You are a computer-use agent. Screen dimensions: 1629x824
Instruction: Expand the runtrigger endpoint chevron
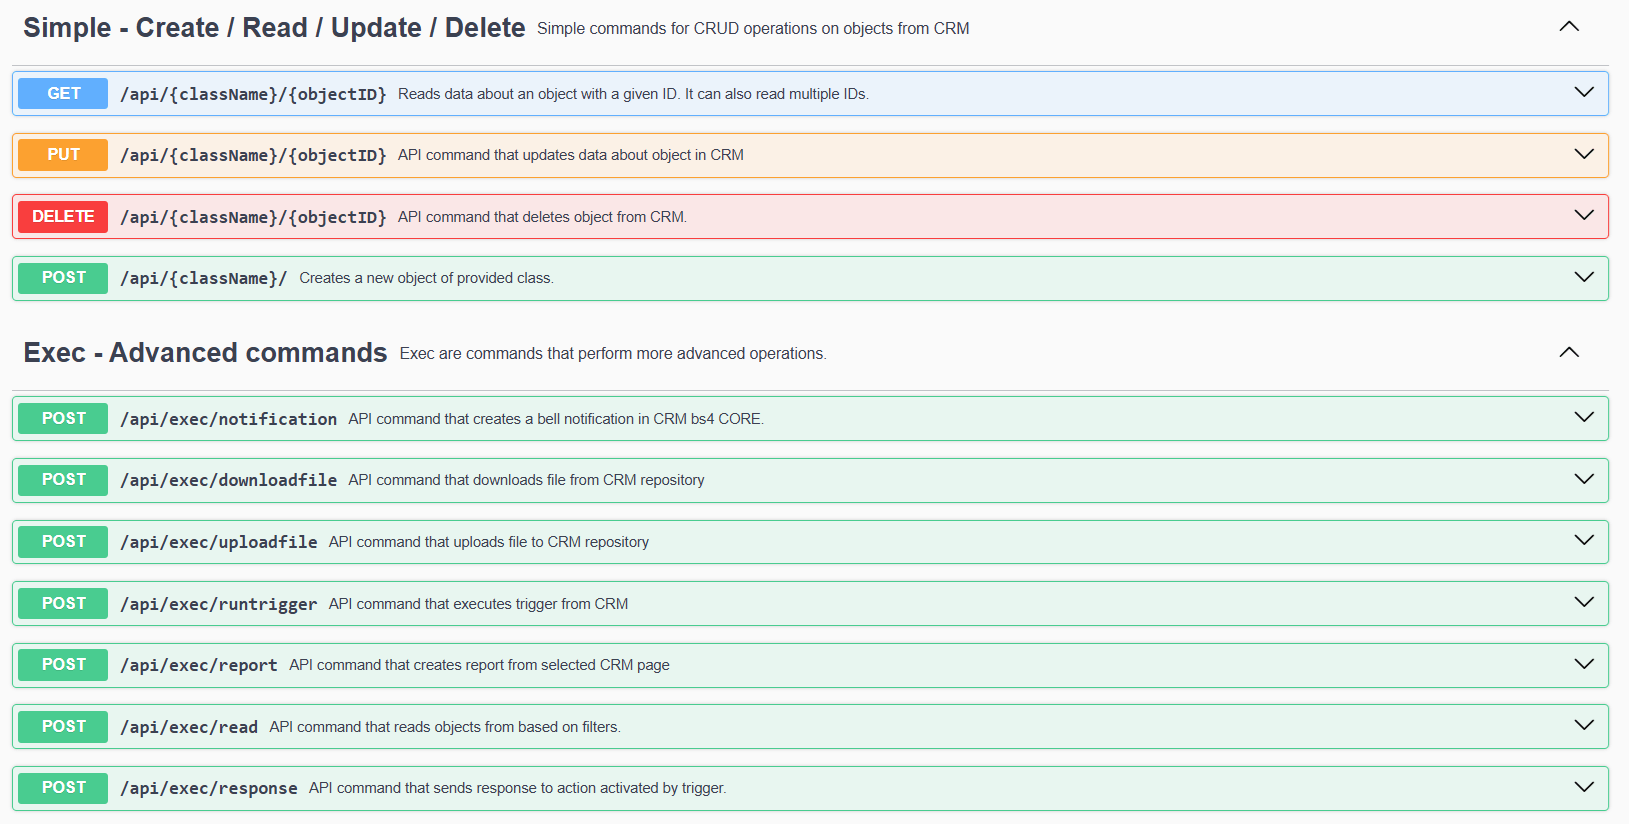coord(1584,602)
